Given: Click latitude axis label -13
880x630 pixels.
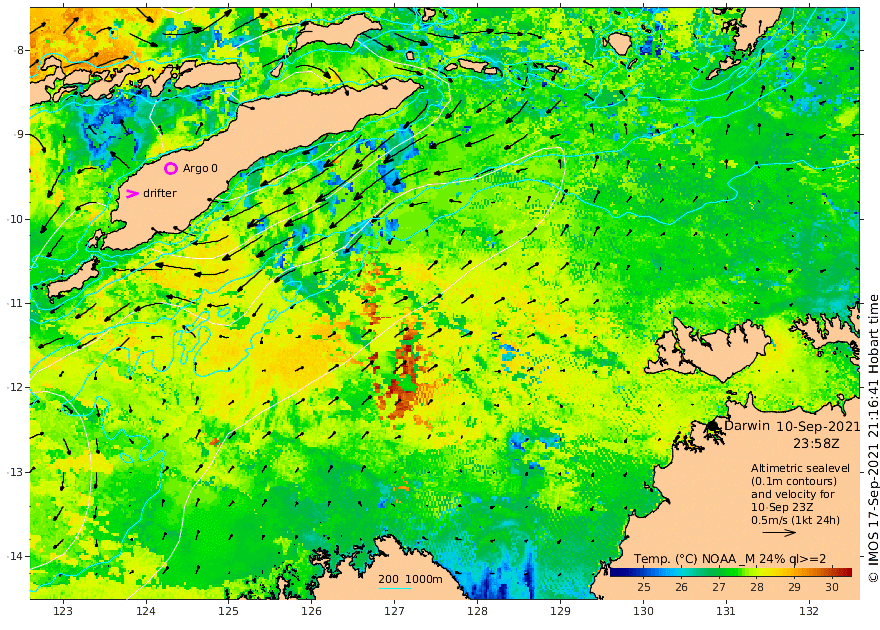Looking at the screenshot, I should pos(15,472).
